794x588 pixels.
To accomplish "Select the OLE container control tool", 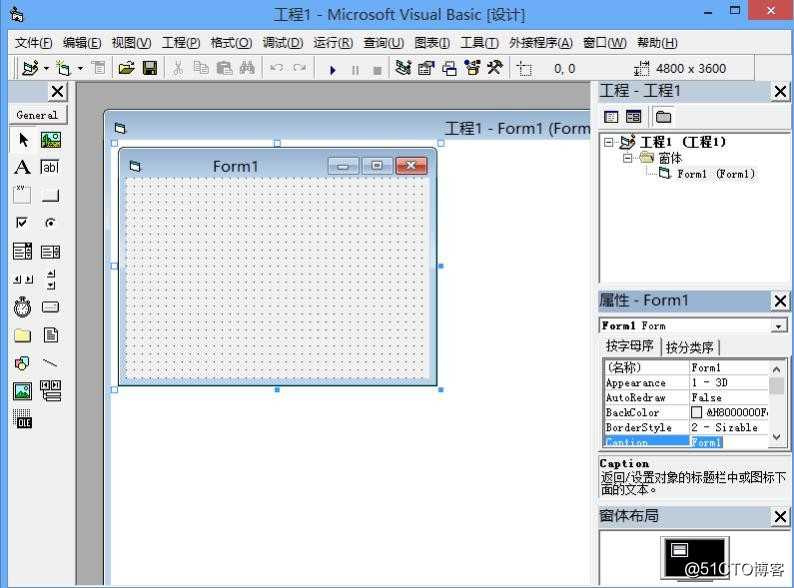I will coord(23,419).
